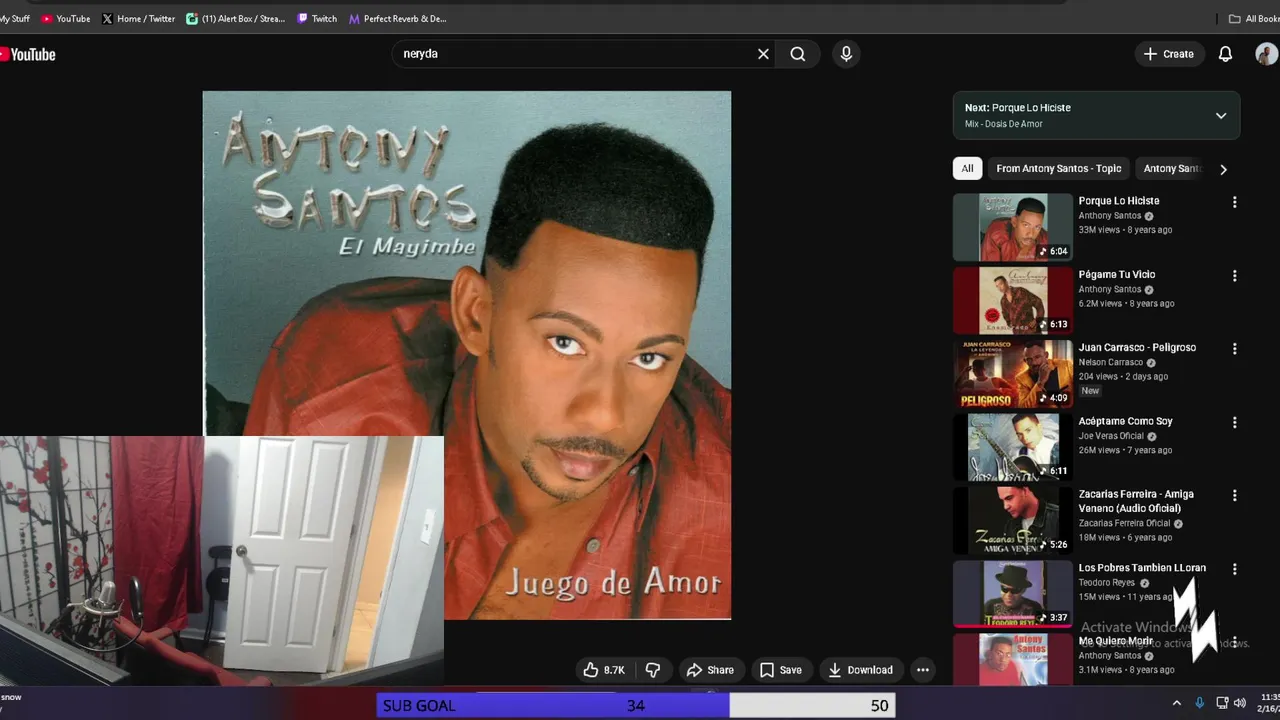Clear the search text with the X
Viewport: 1280px width, 720px height.
coord(763,54)
